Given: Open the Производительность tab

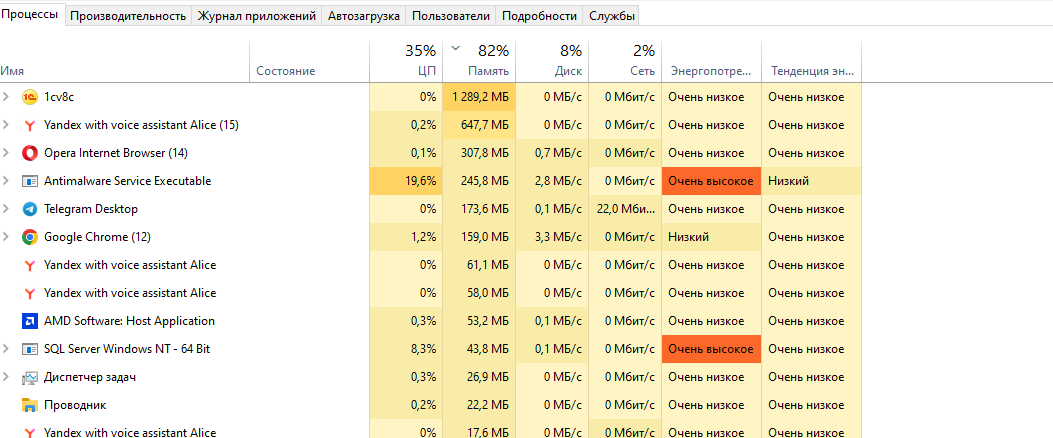Looking at the screenshot, I should pyautogui.click(x=128, y=16).
